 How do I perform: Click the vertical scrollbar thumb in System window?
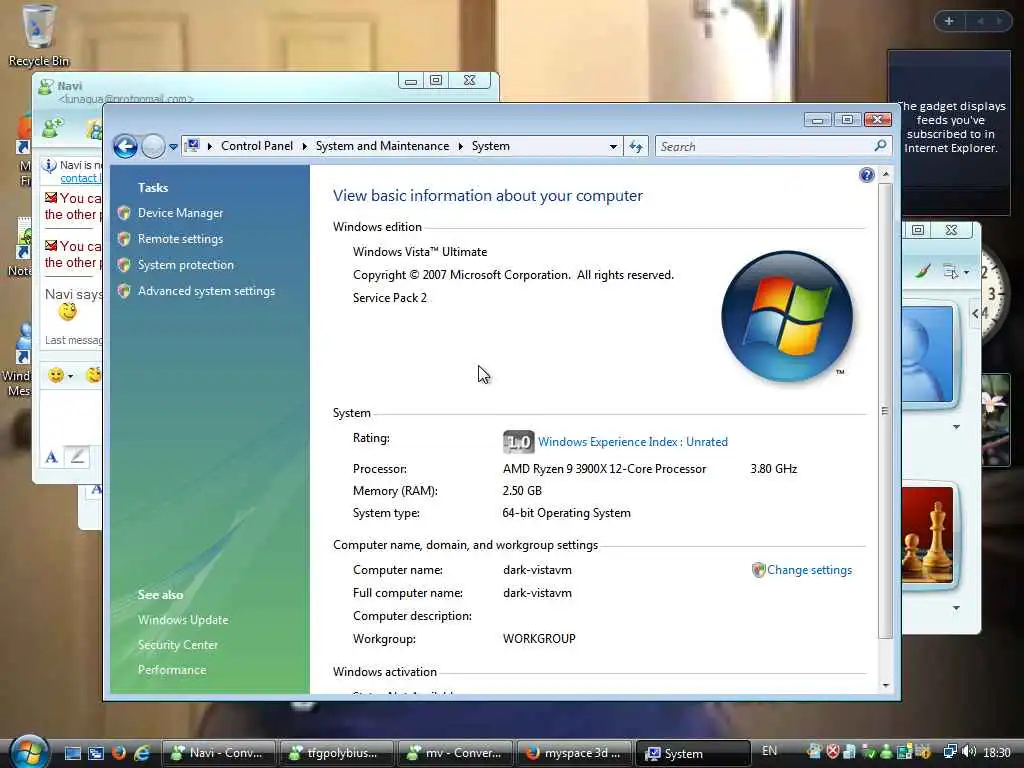point(886,411)
